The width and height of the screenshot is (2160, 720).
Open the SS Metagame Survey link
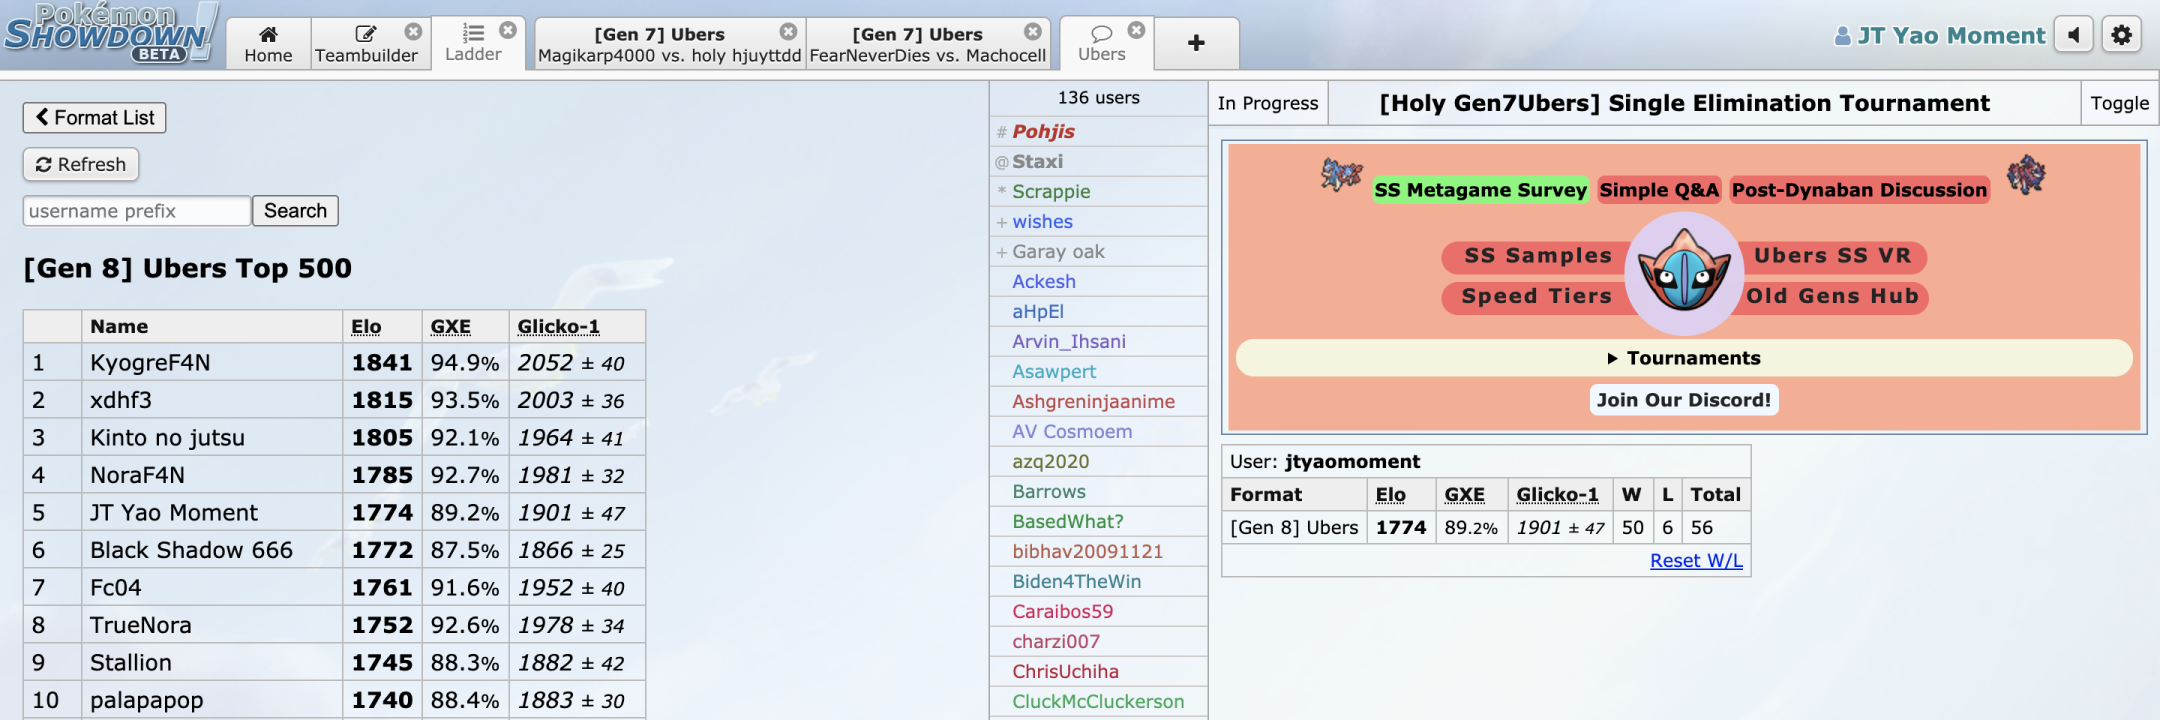point(1480,190)
